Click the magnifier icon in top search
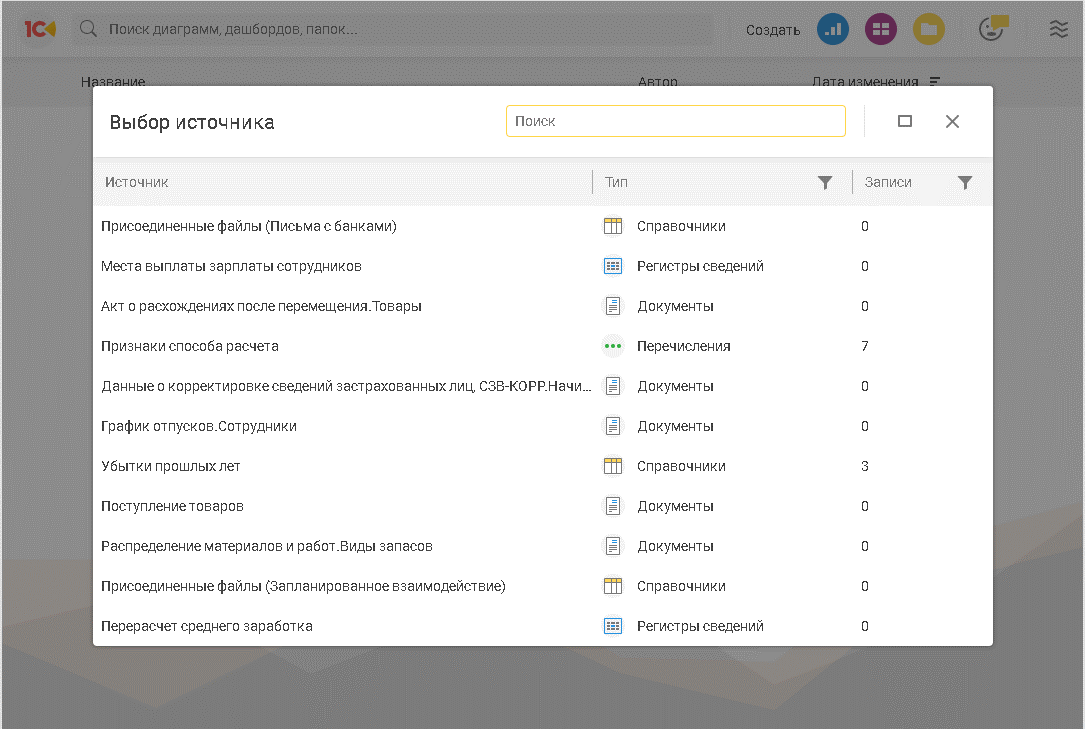The width and height of the screenshot is (1085, 729). [x=89, y=29]
